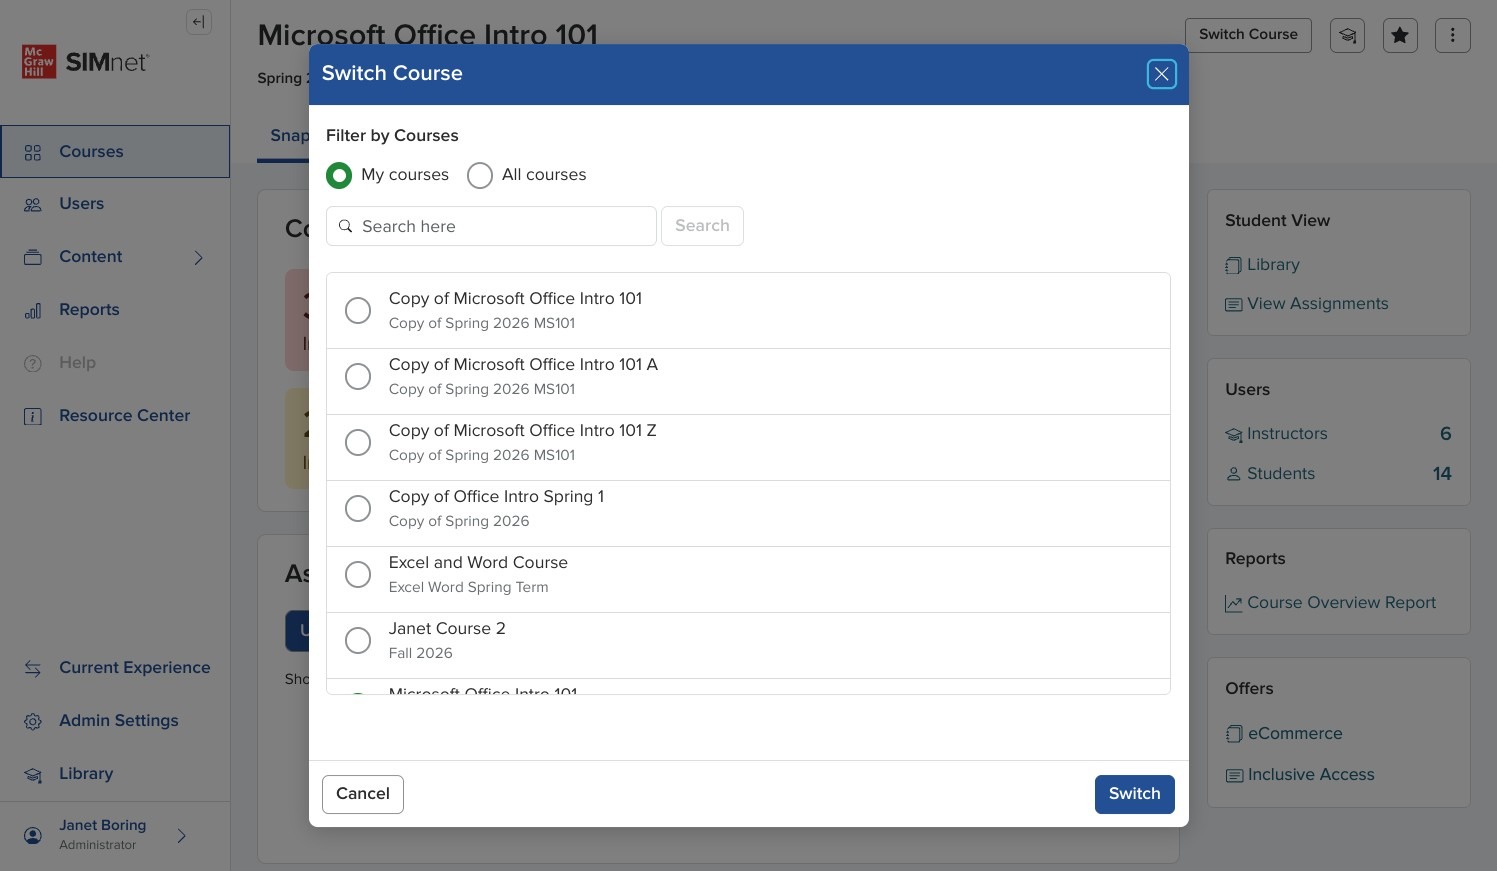The height and width of the screenshot is (871, 1497).
Task: Click the Content briefcase icon in sidebar
Action: (x=33, y=257)
